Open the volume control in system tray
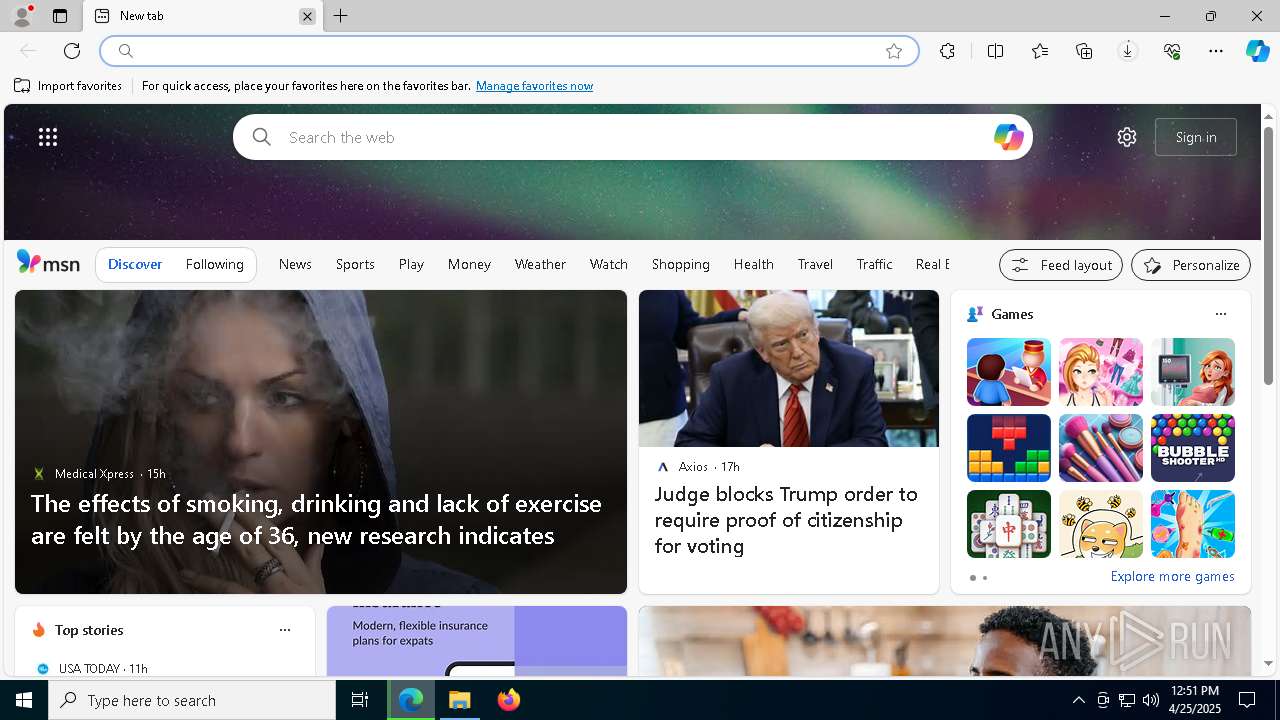 (x=1150, y=700)
